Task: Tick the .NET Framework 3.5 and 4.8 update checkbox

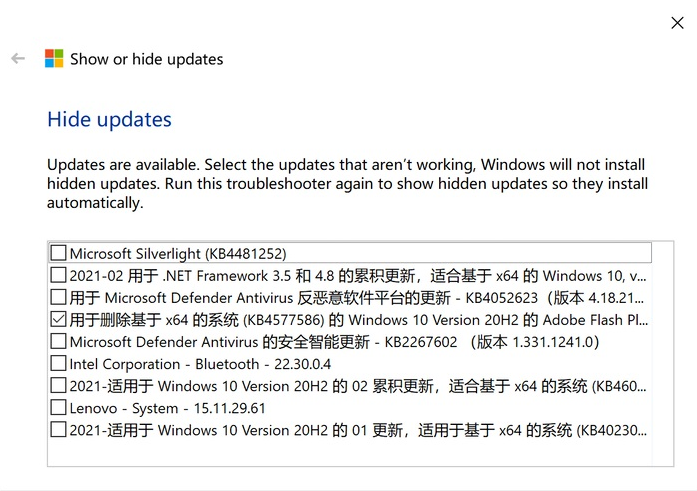Action: tap(59, 276)
